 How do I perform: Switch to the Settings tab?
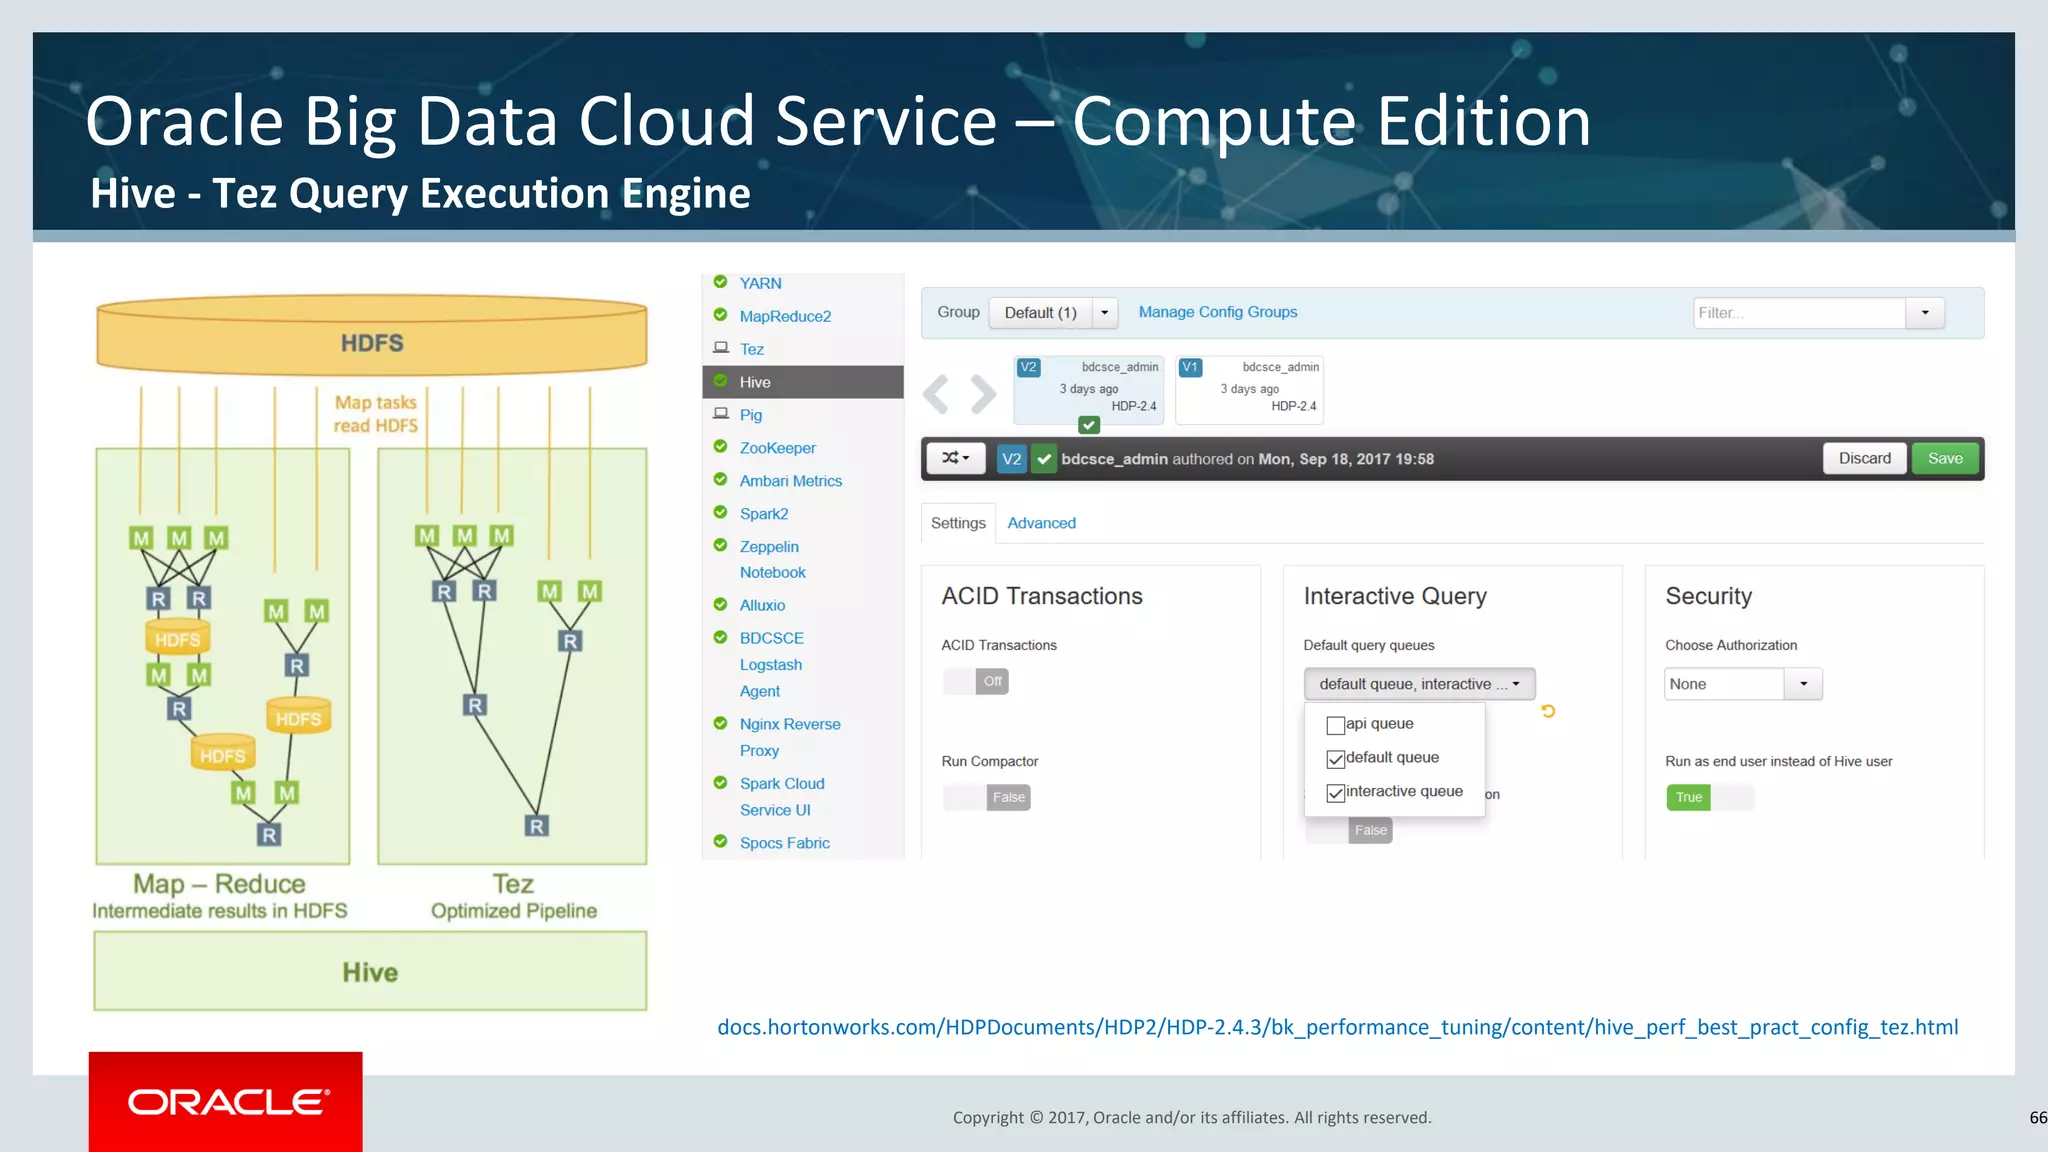click(958, 523)
